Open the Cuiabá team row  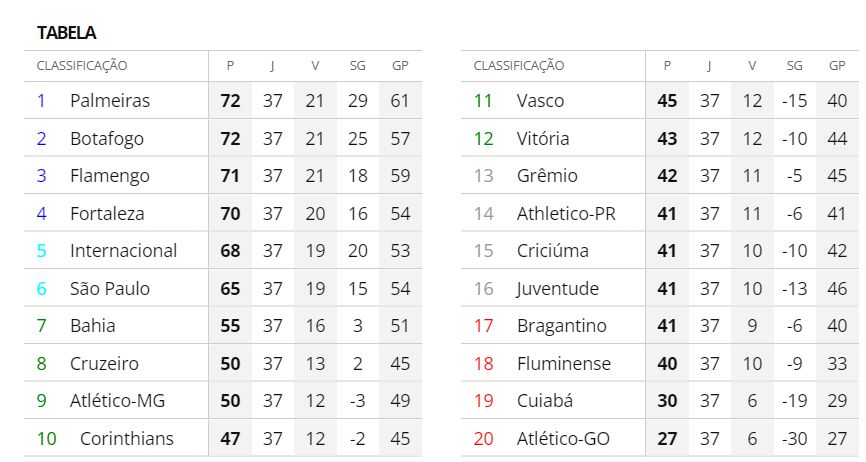[660, 401]
